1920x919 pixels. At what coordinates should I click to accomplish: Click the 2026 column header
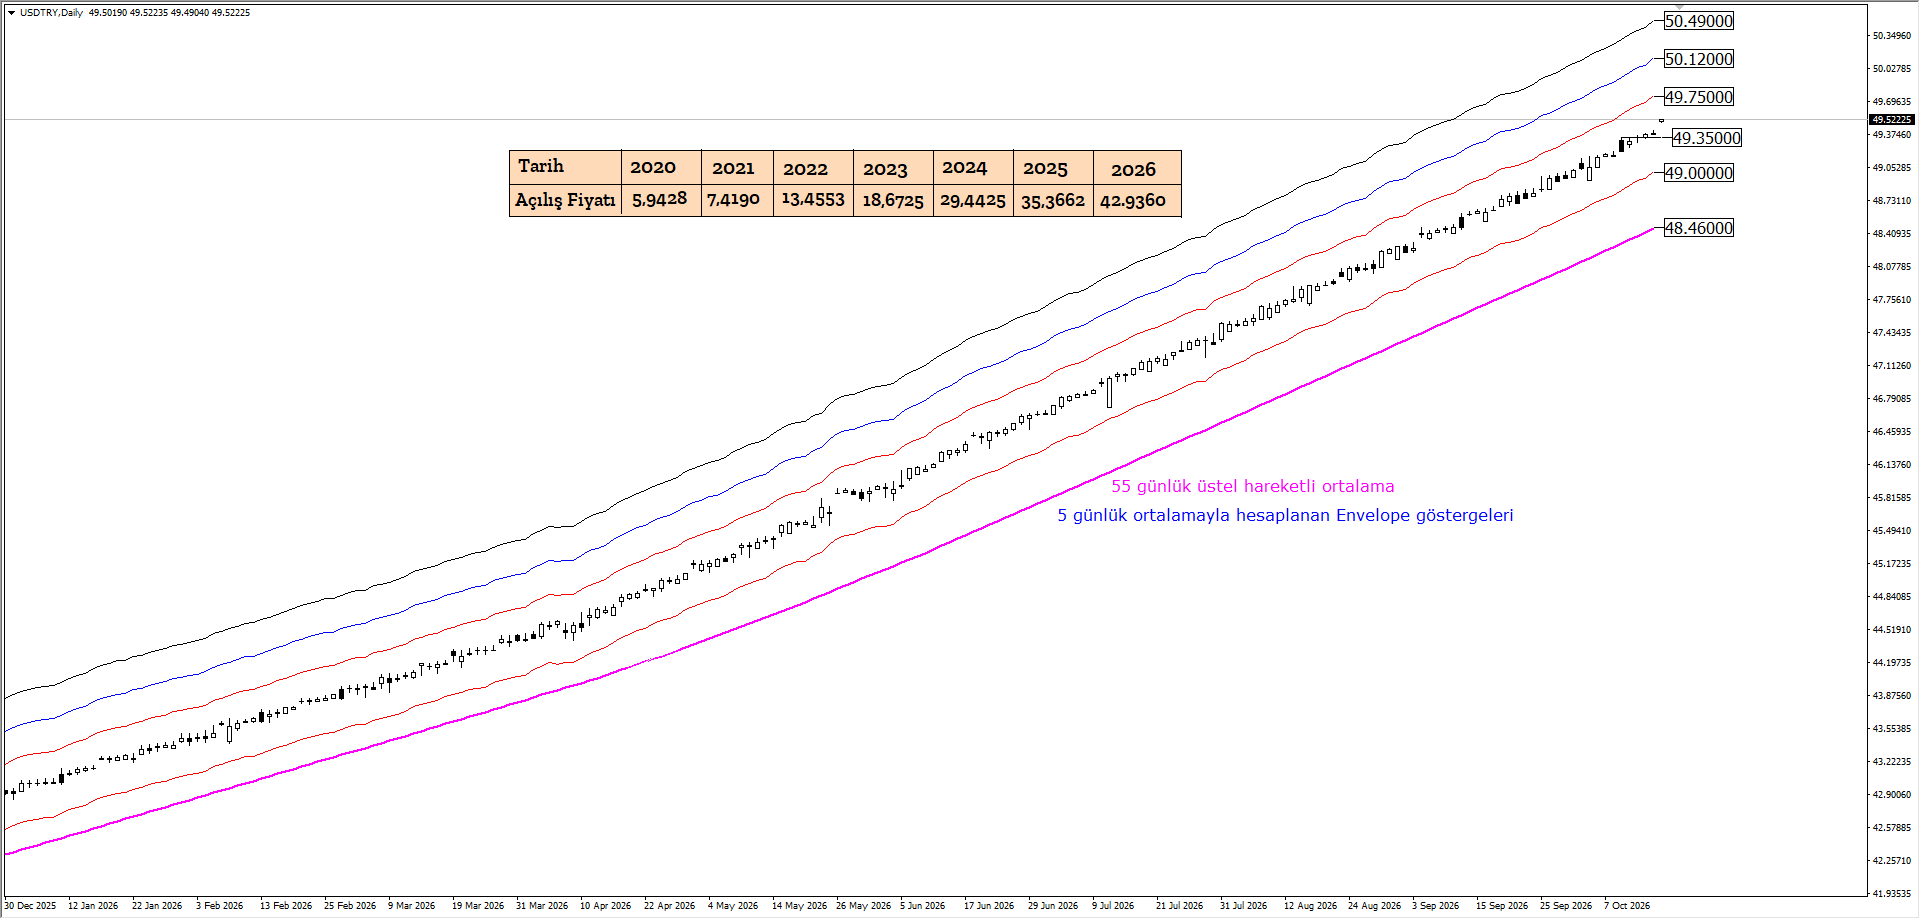tap(1137, 167)
